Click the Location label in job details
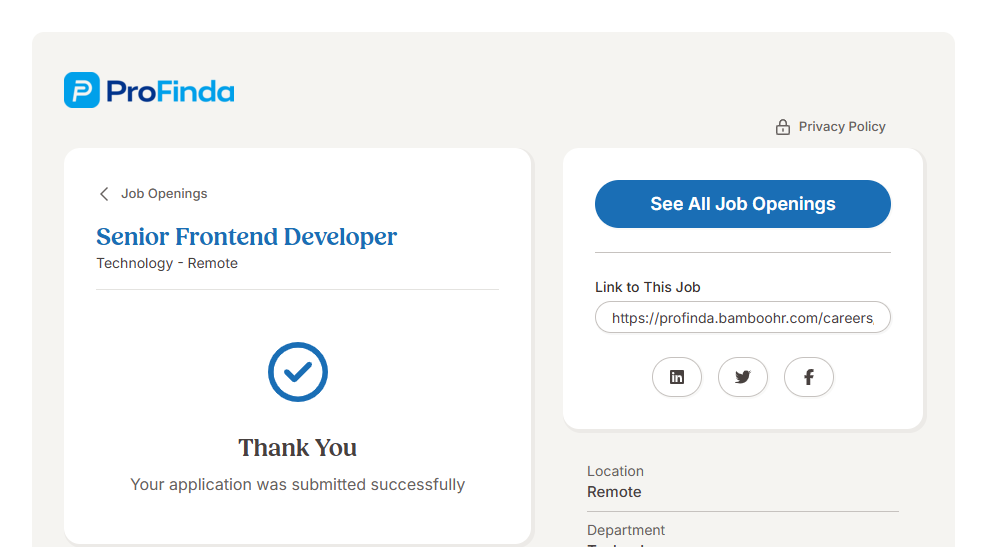 point(615,471)
